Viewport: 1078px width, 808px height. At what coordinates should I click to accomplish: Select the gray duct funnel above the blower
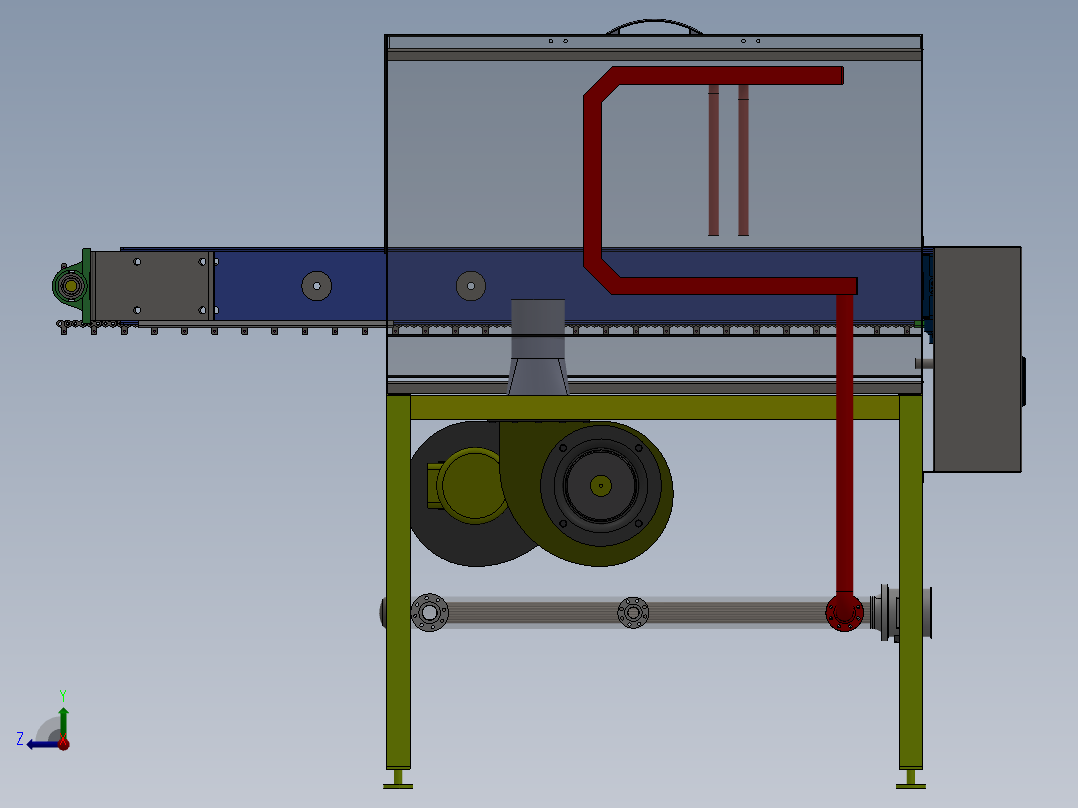[538, 347]
